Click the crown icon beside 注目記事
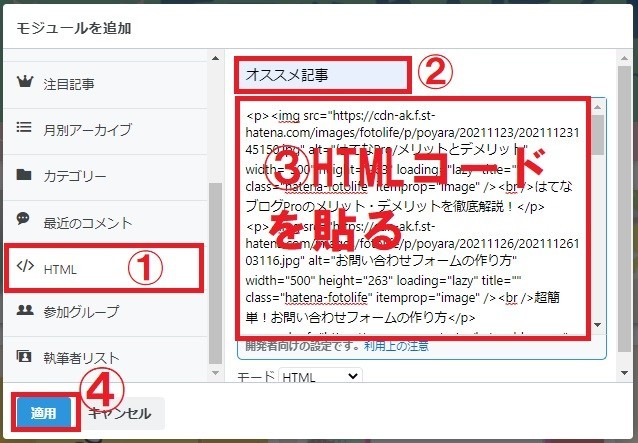 pyautogui.click(x=25, y=81)
